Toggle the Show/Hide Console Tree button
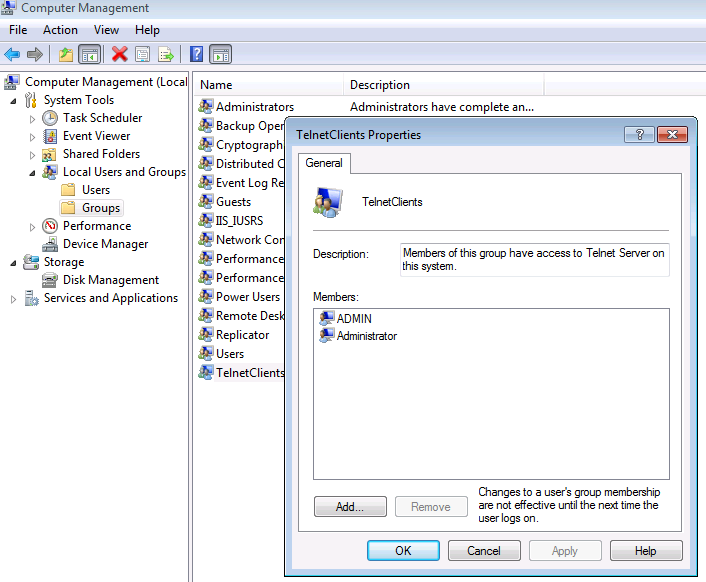 tap(89, 54)
